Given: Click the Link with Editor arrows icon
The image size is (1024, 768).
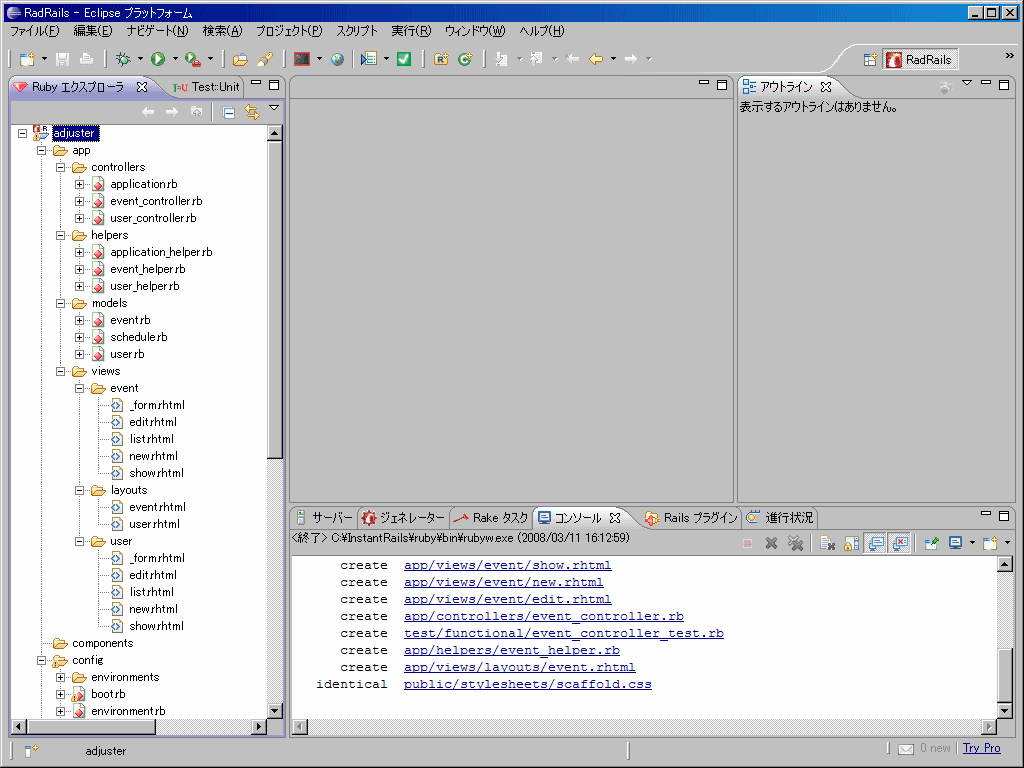Looking at the screenshot, I should point(252,112).
